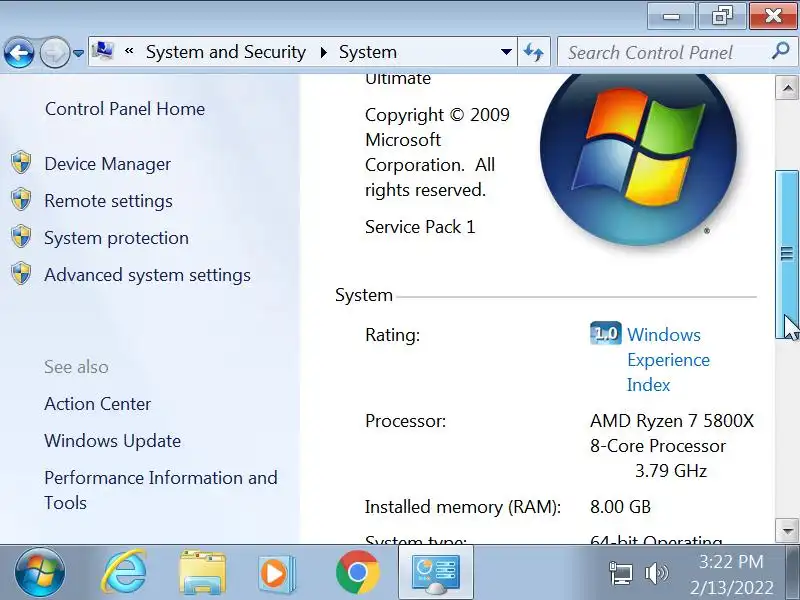The height and width of the screenshot is (600, 800).
Task: Open Remote settings link
Action: point(108,201)
